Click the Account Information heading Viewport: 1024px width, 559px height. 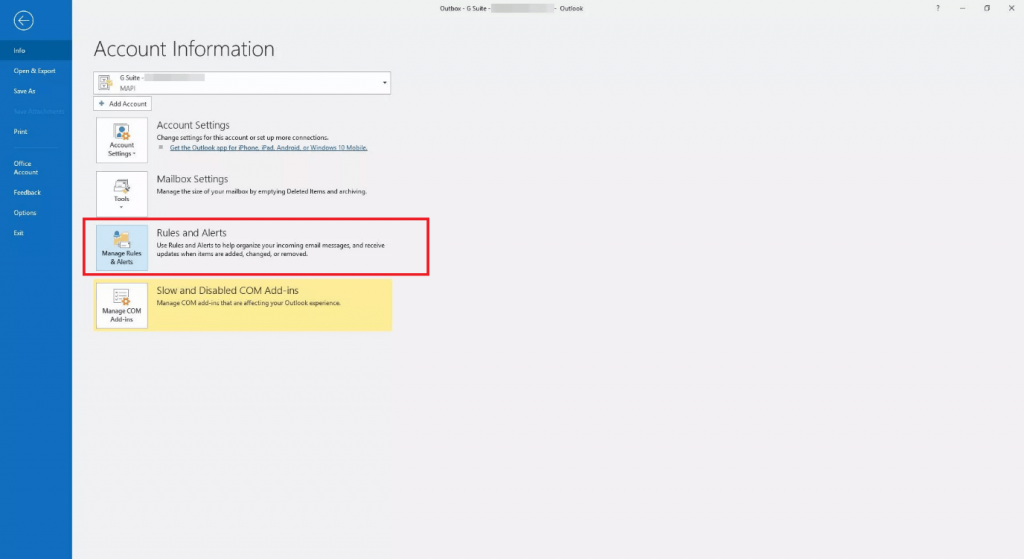tap(184, 49)
